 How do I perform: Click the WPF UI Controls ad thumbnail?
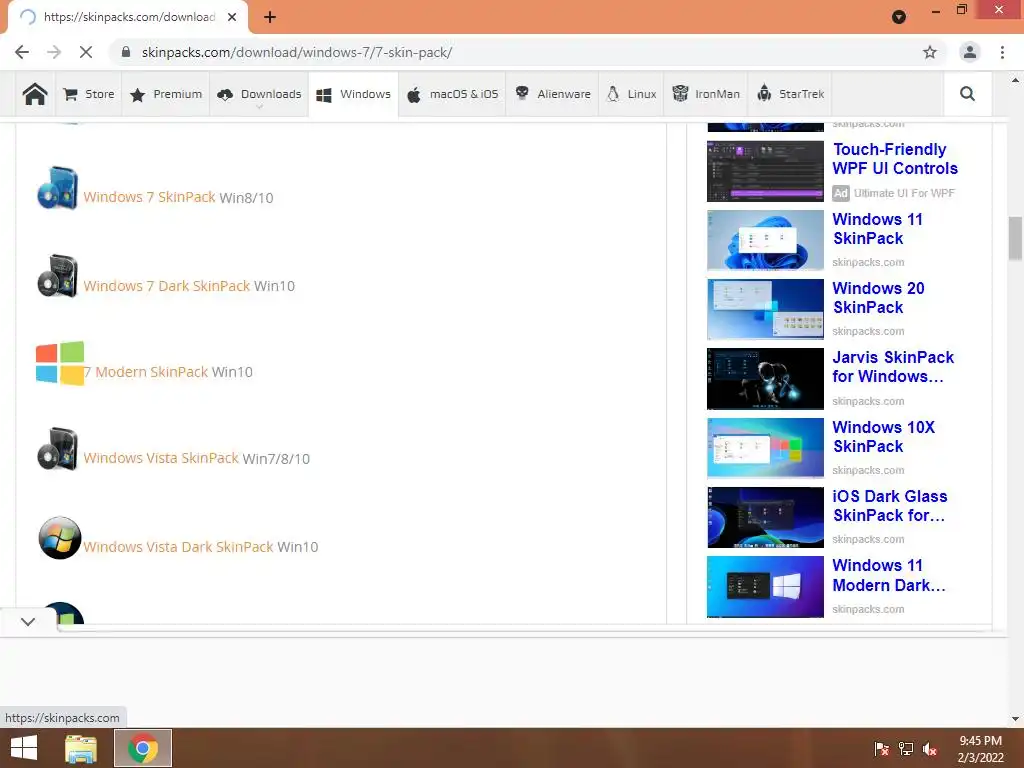coord(765,171)
